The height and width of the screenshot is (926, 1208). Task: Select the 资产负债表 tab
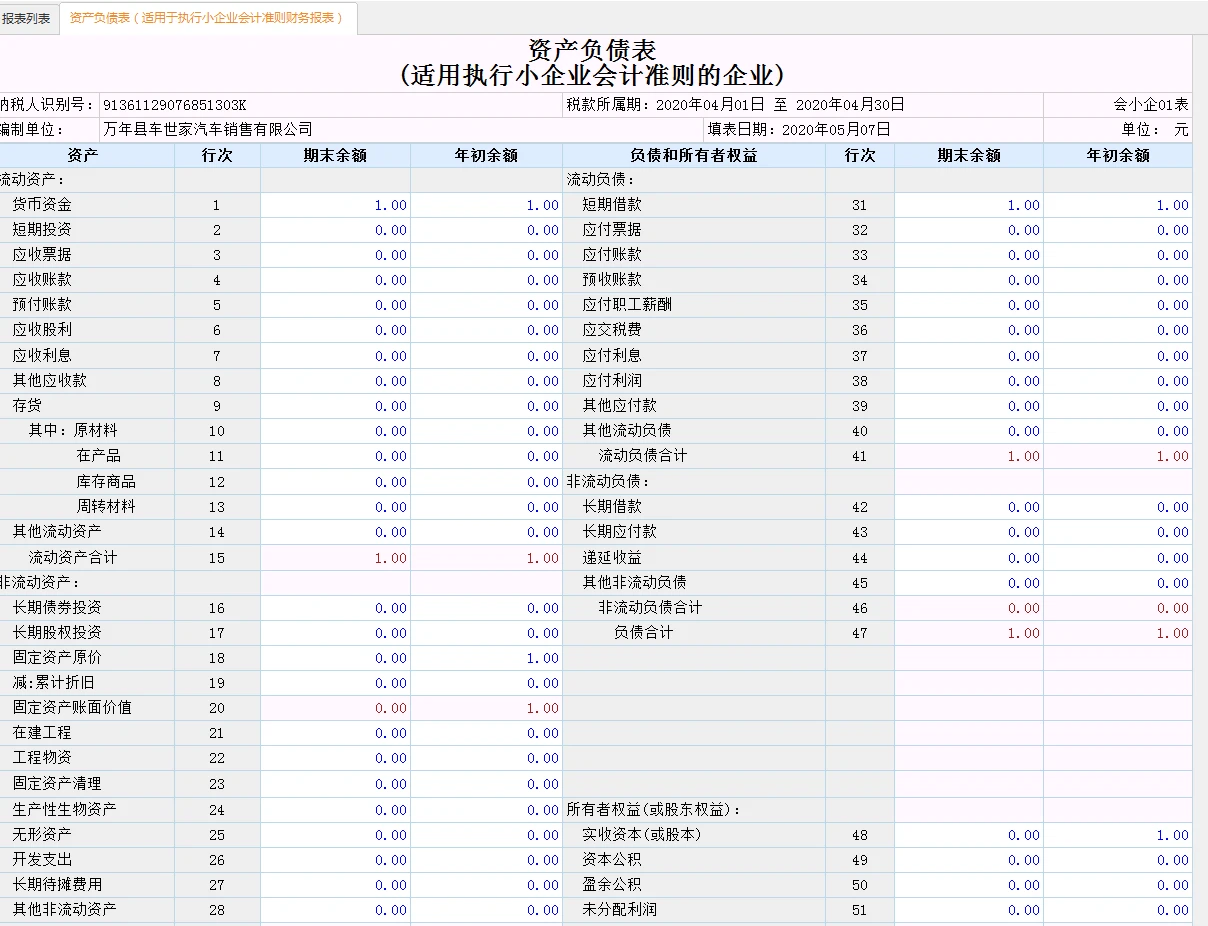pyautogui.click(x=208, y=18)
